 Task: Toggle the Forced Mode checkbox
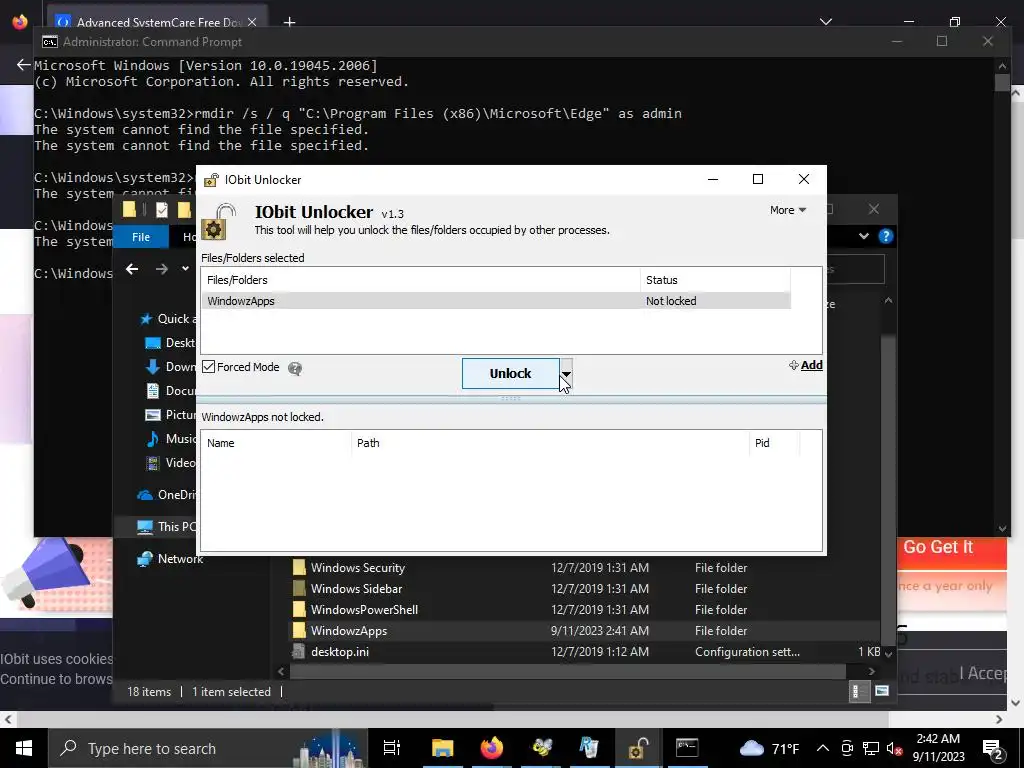click(x=208, y=367)
